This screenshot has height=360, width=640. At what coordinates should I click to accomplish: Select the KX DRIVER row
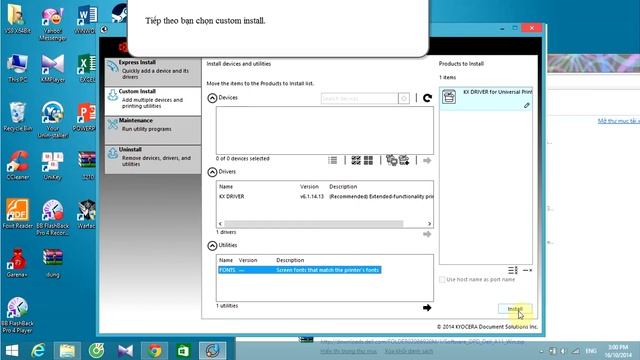(x=325, y=197)
